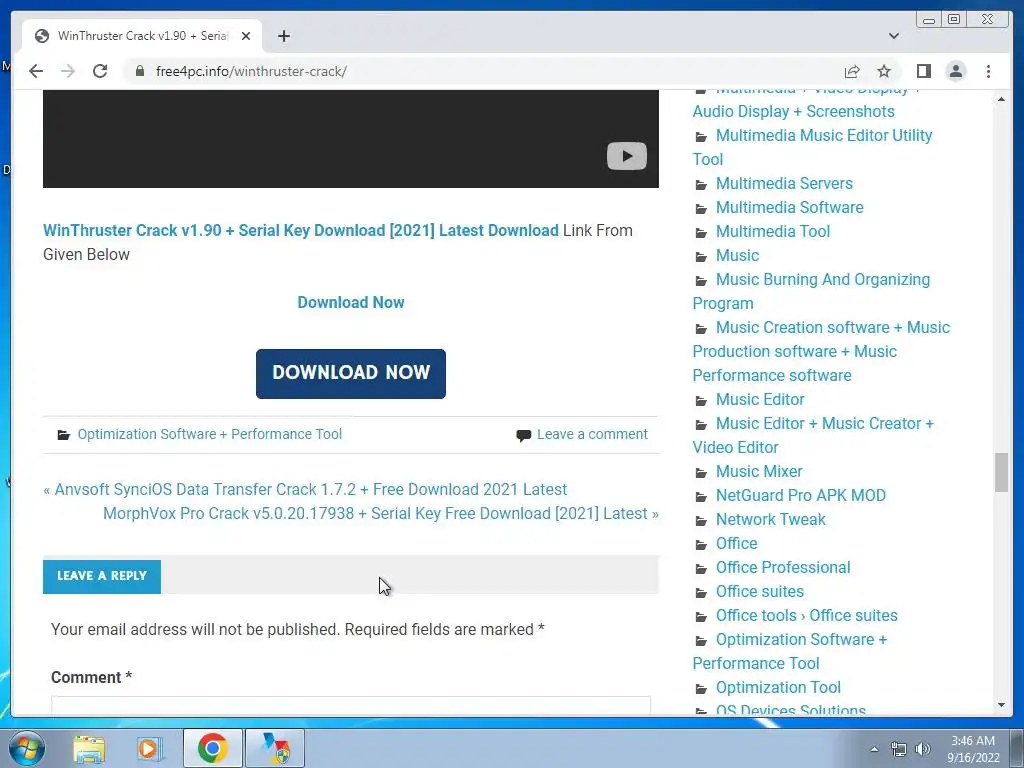Open Multimedia Servers category
The height and width of the screenshot is (768, 1024).
pyautogui.click(x=784, y=184)
